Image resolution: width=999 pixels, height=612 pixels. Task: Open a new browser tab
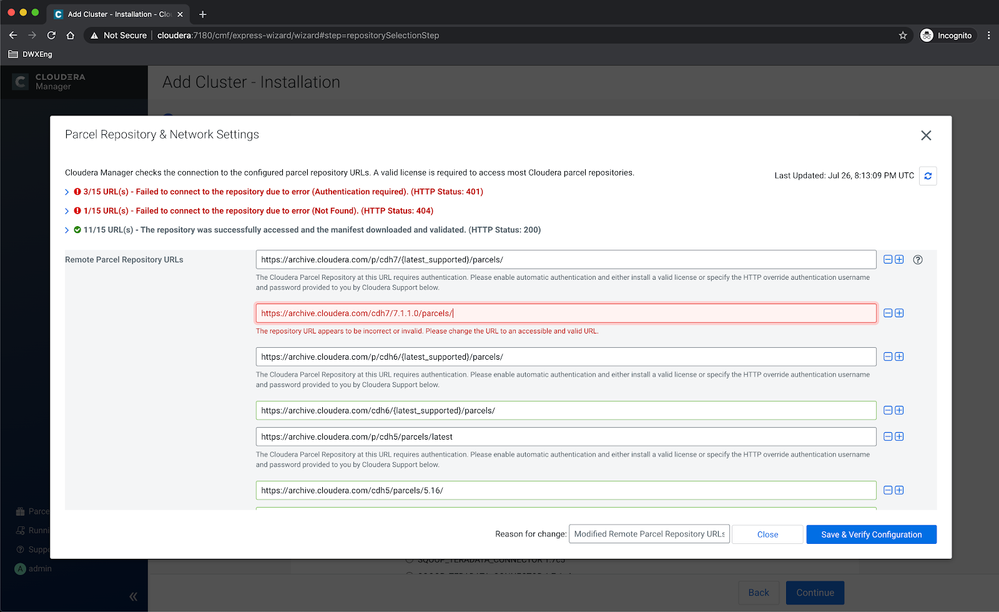tap(203, 14)
